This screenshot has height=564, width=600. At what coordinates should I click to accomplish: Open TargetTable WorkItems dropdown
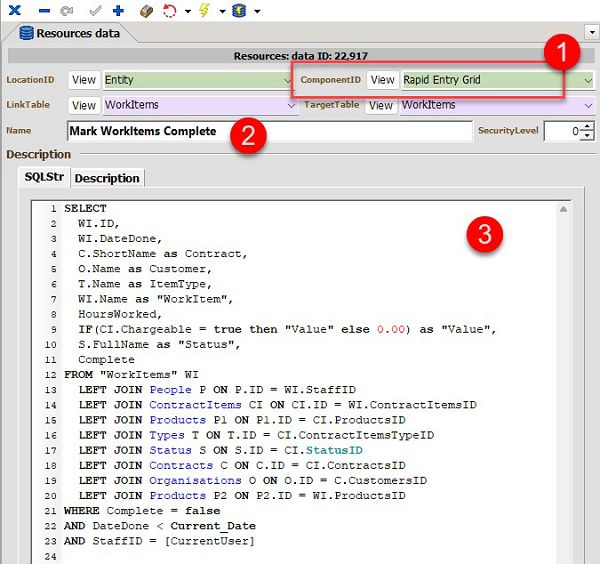tap(588, 105)
